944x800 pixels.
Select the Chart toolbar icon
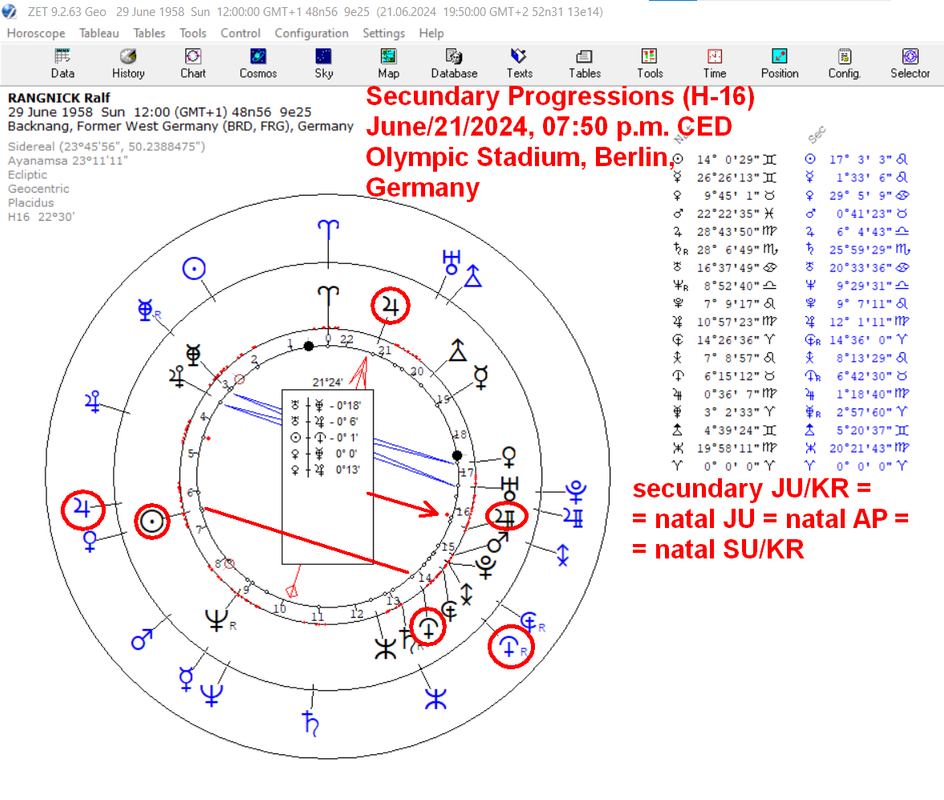[x=193, y=64]
